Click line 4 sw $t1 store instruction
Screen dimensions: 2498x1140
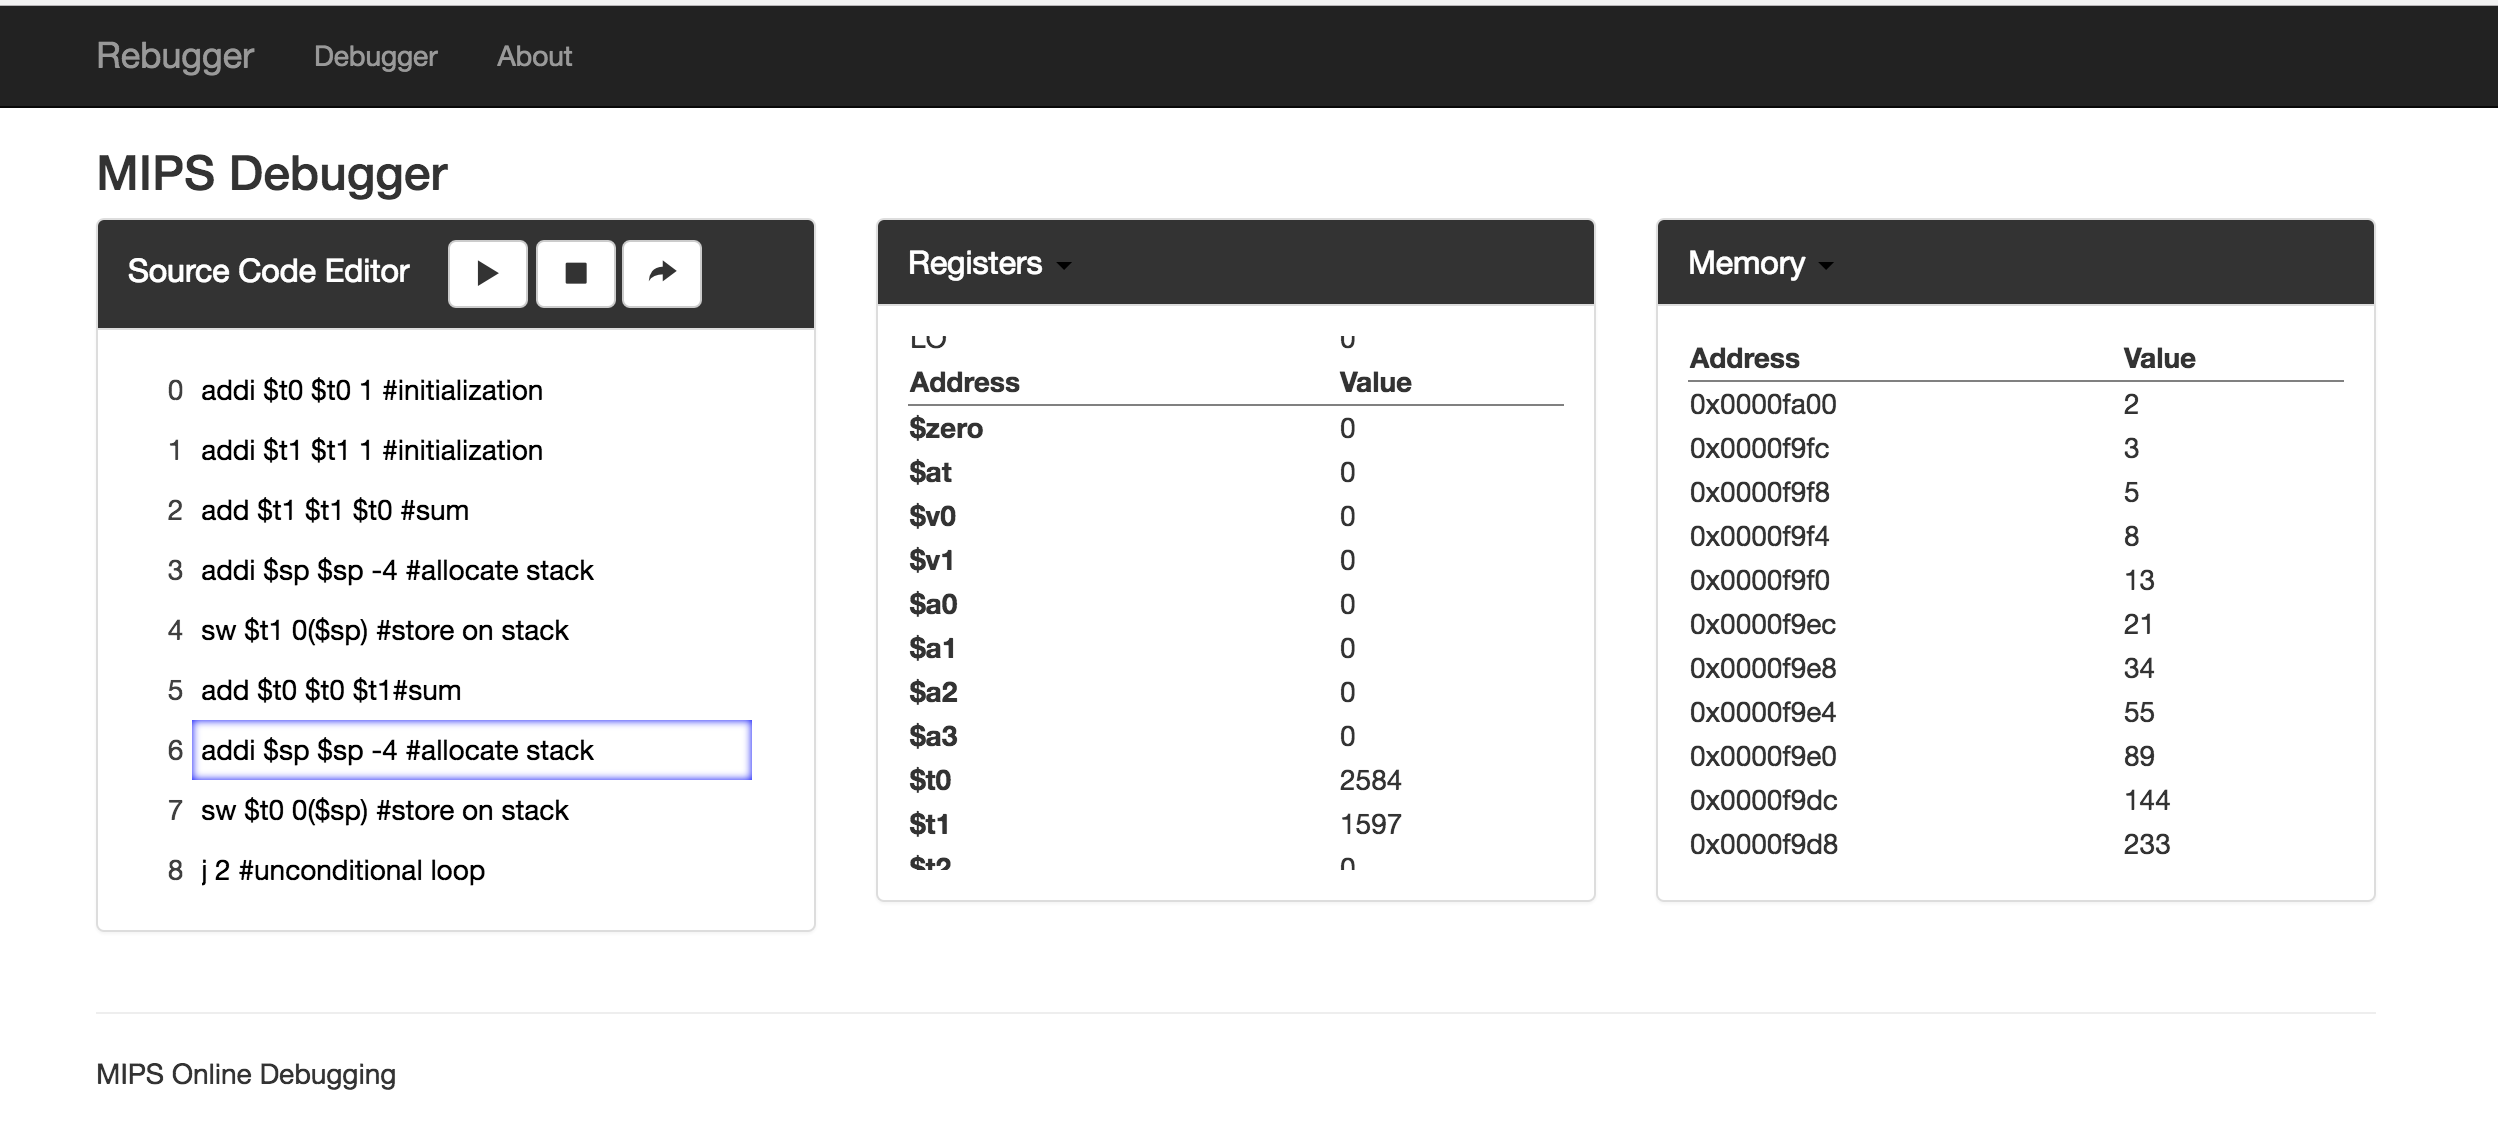384,630
